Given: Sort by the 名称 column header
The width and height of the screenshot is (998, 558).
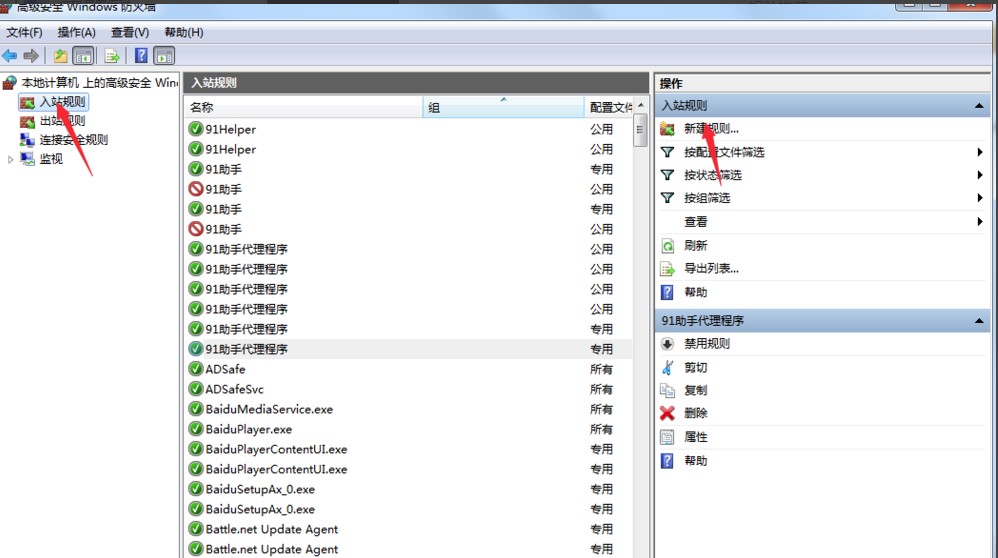Looking at the screenshot, I should point(304,108).
